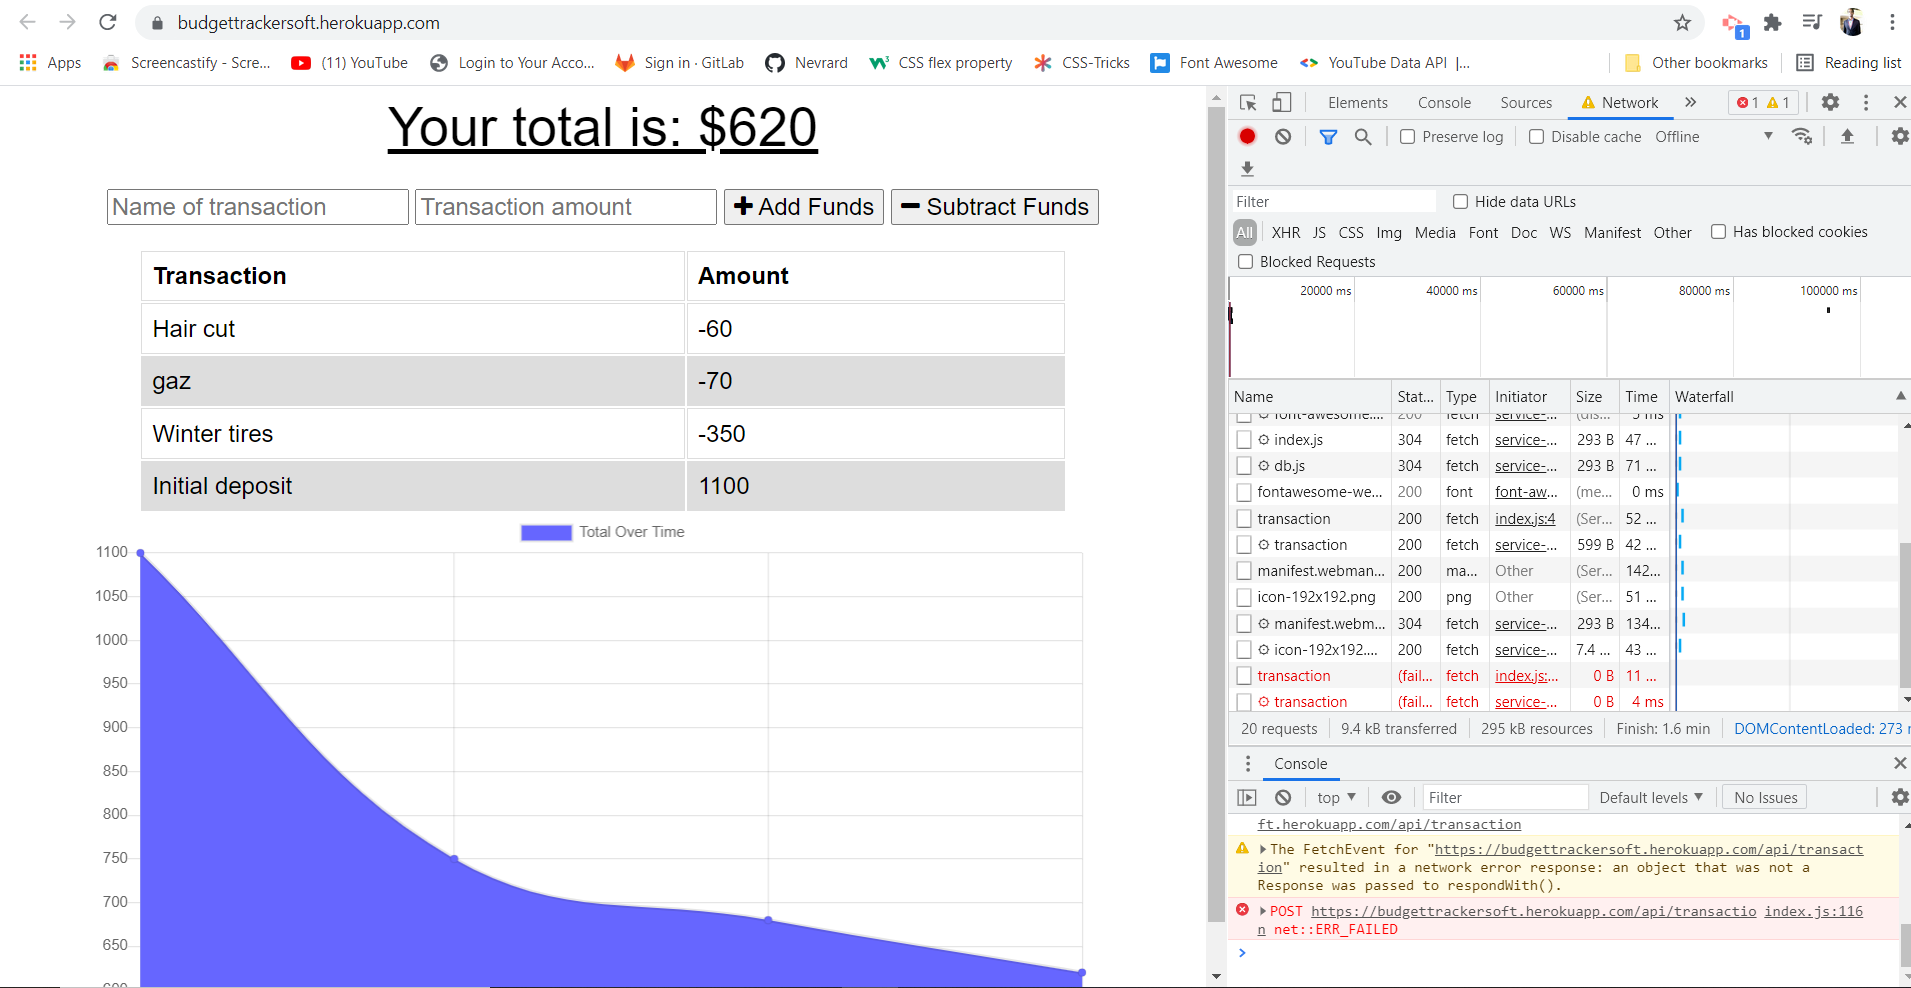The image size is (1911, 988).
Task: Open network conditions wifi icon
Action: 1802,137
